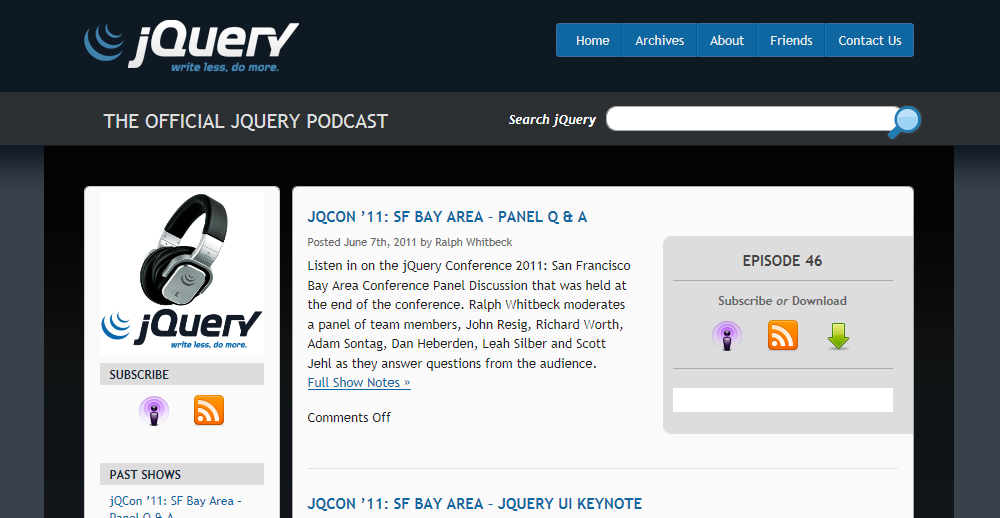Click the 'Episode 46' heading
This screenshot has height=518, width=1000.
click(x=783, y=261)
